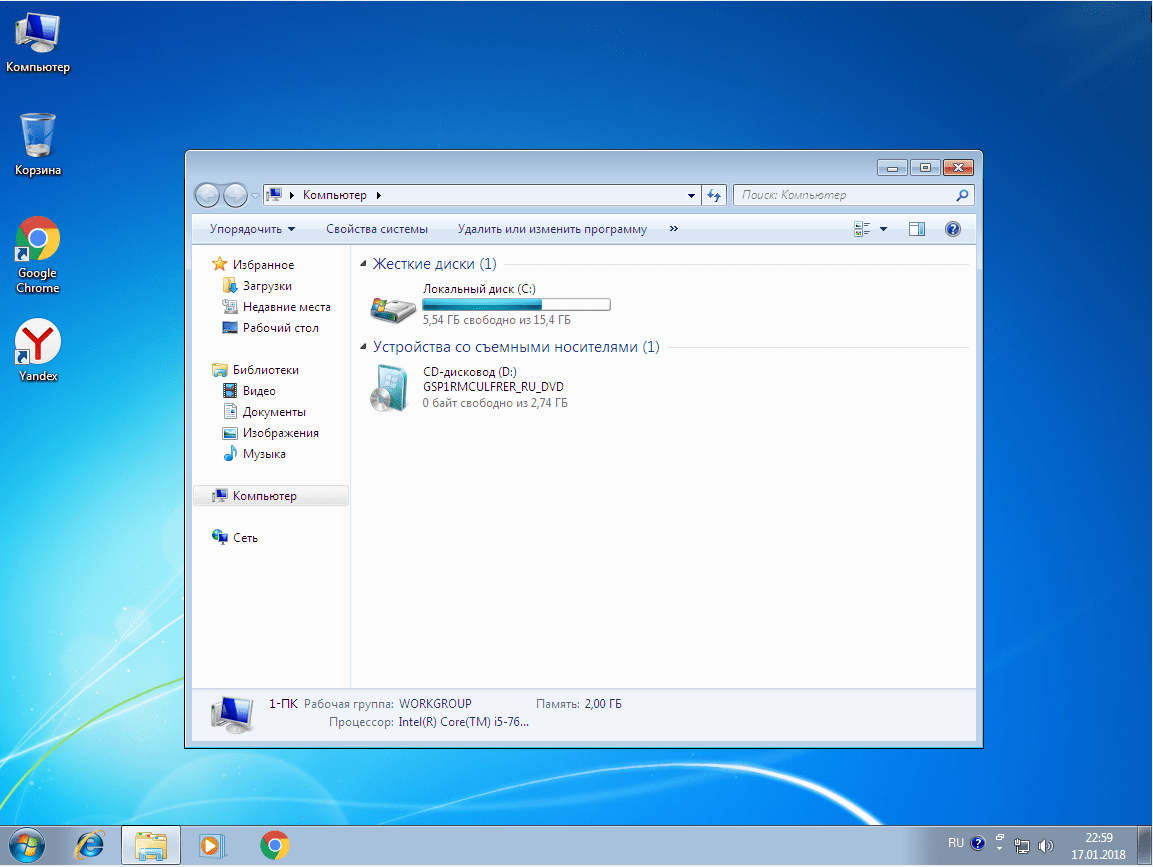The width and height of the screenshot is (1153, 867).
Task: Open the Computer desktop icon
Action: click(38, 43)
